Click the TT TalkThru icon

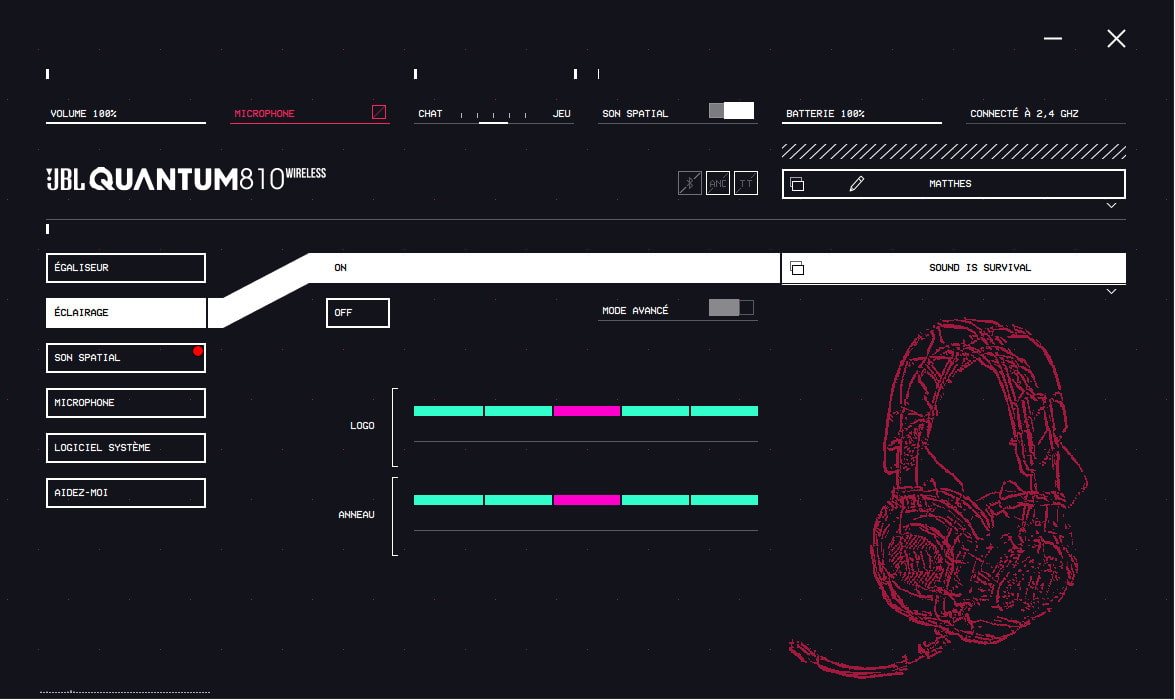pyautogui.click(x=746, y=183)
